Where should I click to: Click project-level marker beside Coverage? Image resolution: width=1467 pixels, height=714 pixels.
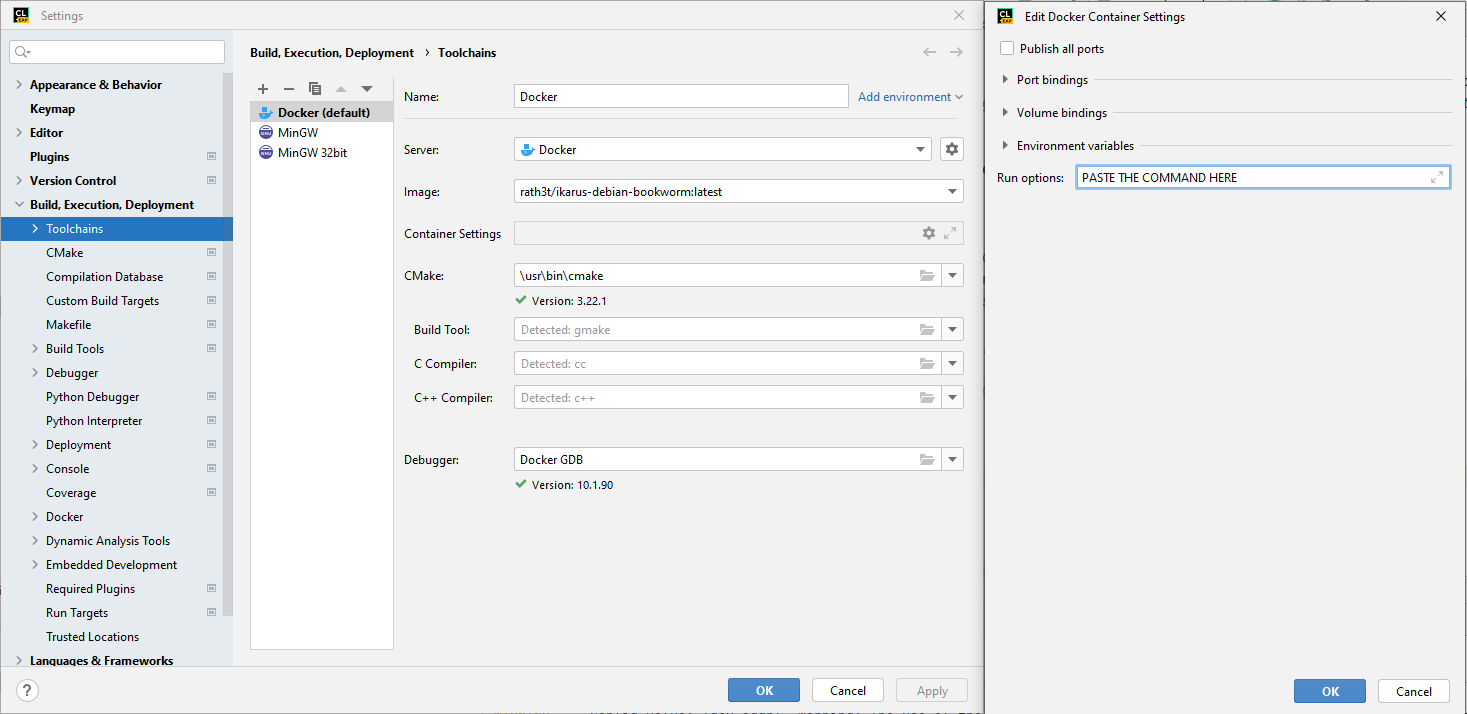click(211, 493)
